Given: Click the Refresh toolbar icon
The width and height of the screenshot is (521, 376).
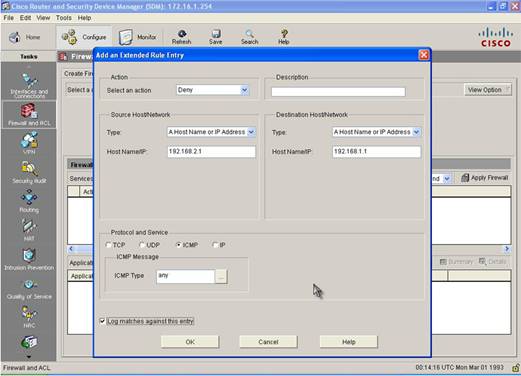Looking at the screenshot, I should pos(182,37).
